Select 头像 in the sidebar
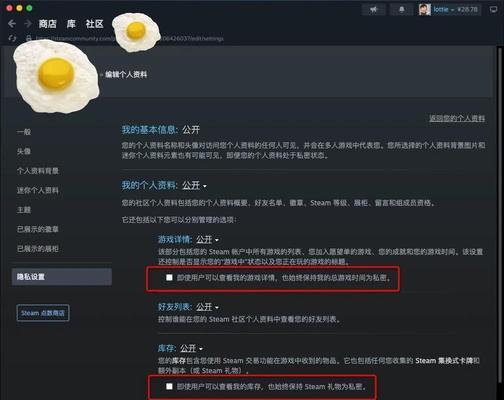This screenshot has width=504, height=400. click(x=24, y=151)
